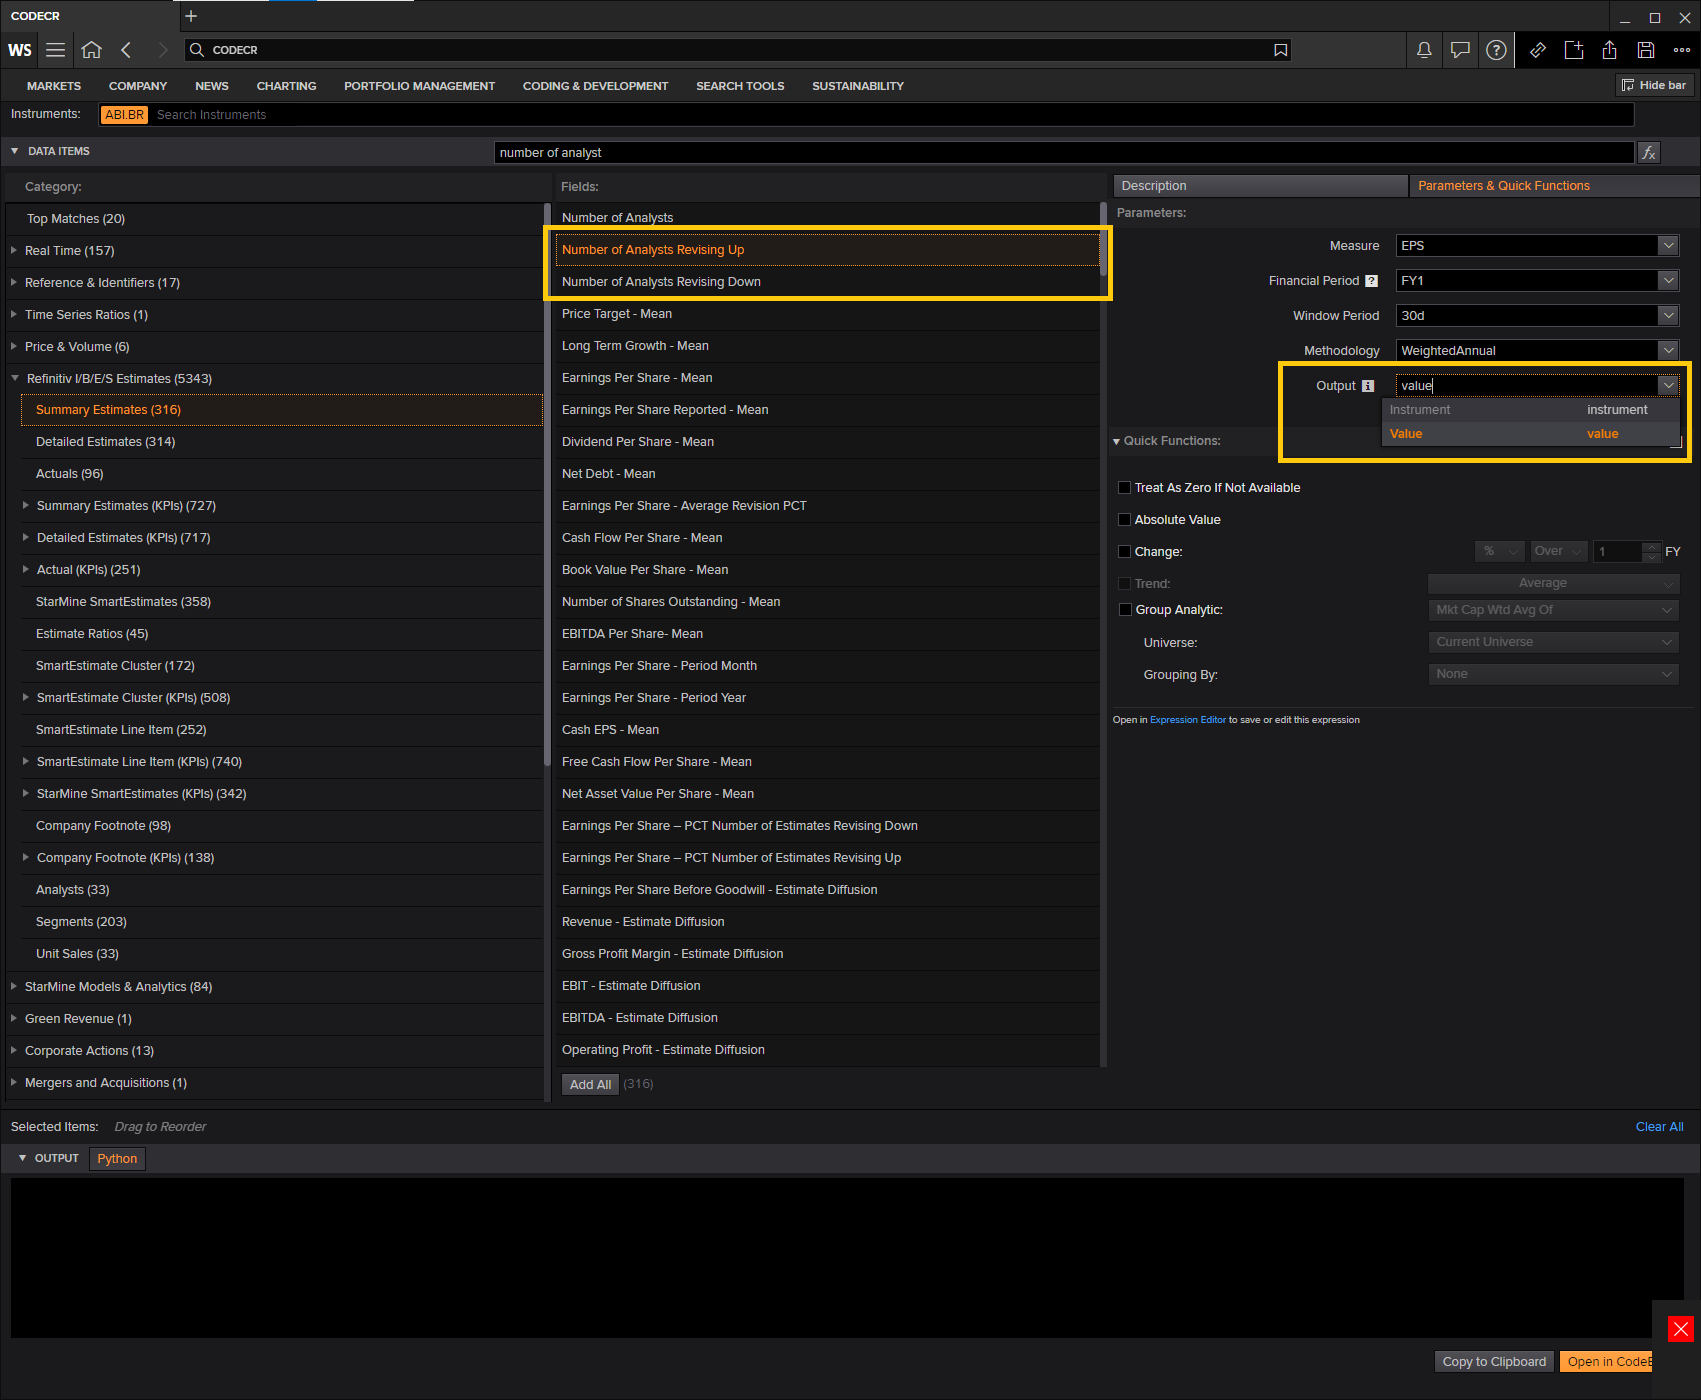
Task: Open the Expression Editor link
Action: (x=1187, y=720)
